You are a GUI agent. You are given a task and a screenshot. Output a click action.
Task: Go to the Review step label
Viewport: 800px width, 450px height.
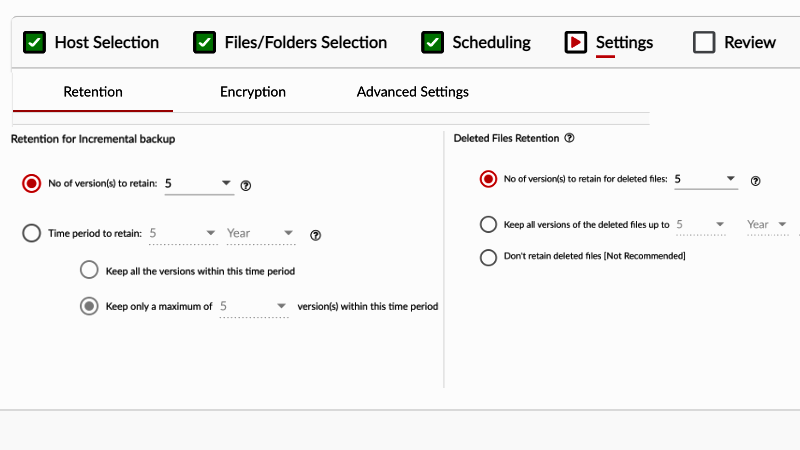coord(750,42)
